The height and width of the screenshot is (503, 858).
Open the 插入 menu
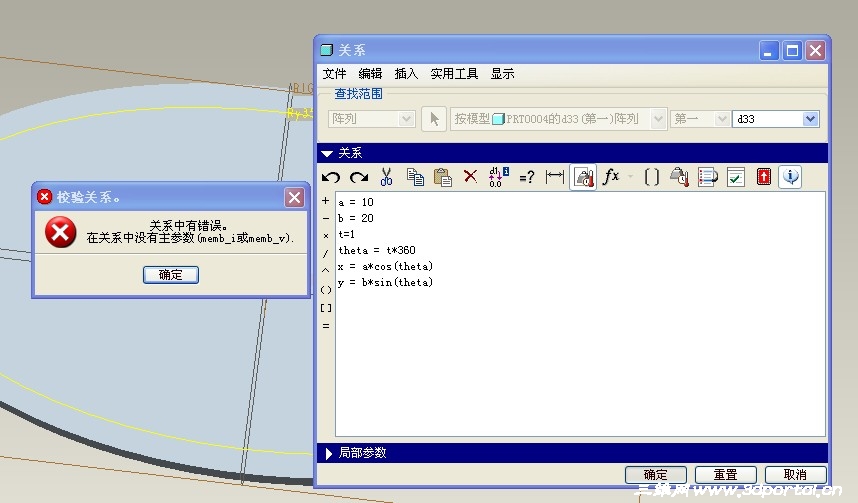[406, 74]
